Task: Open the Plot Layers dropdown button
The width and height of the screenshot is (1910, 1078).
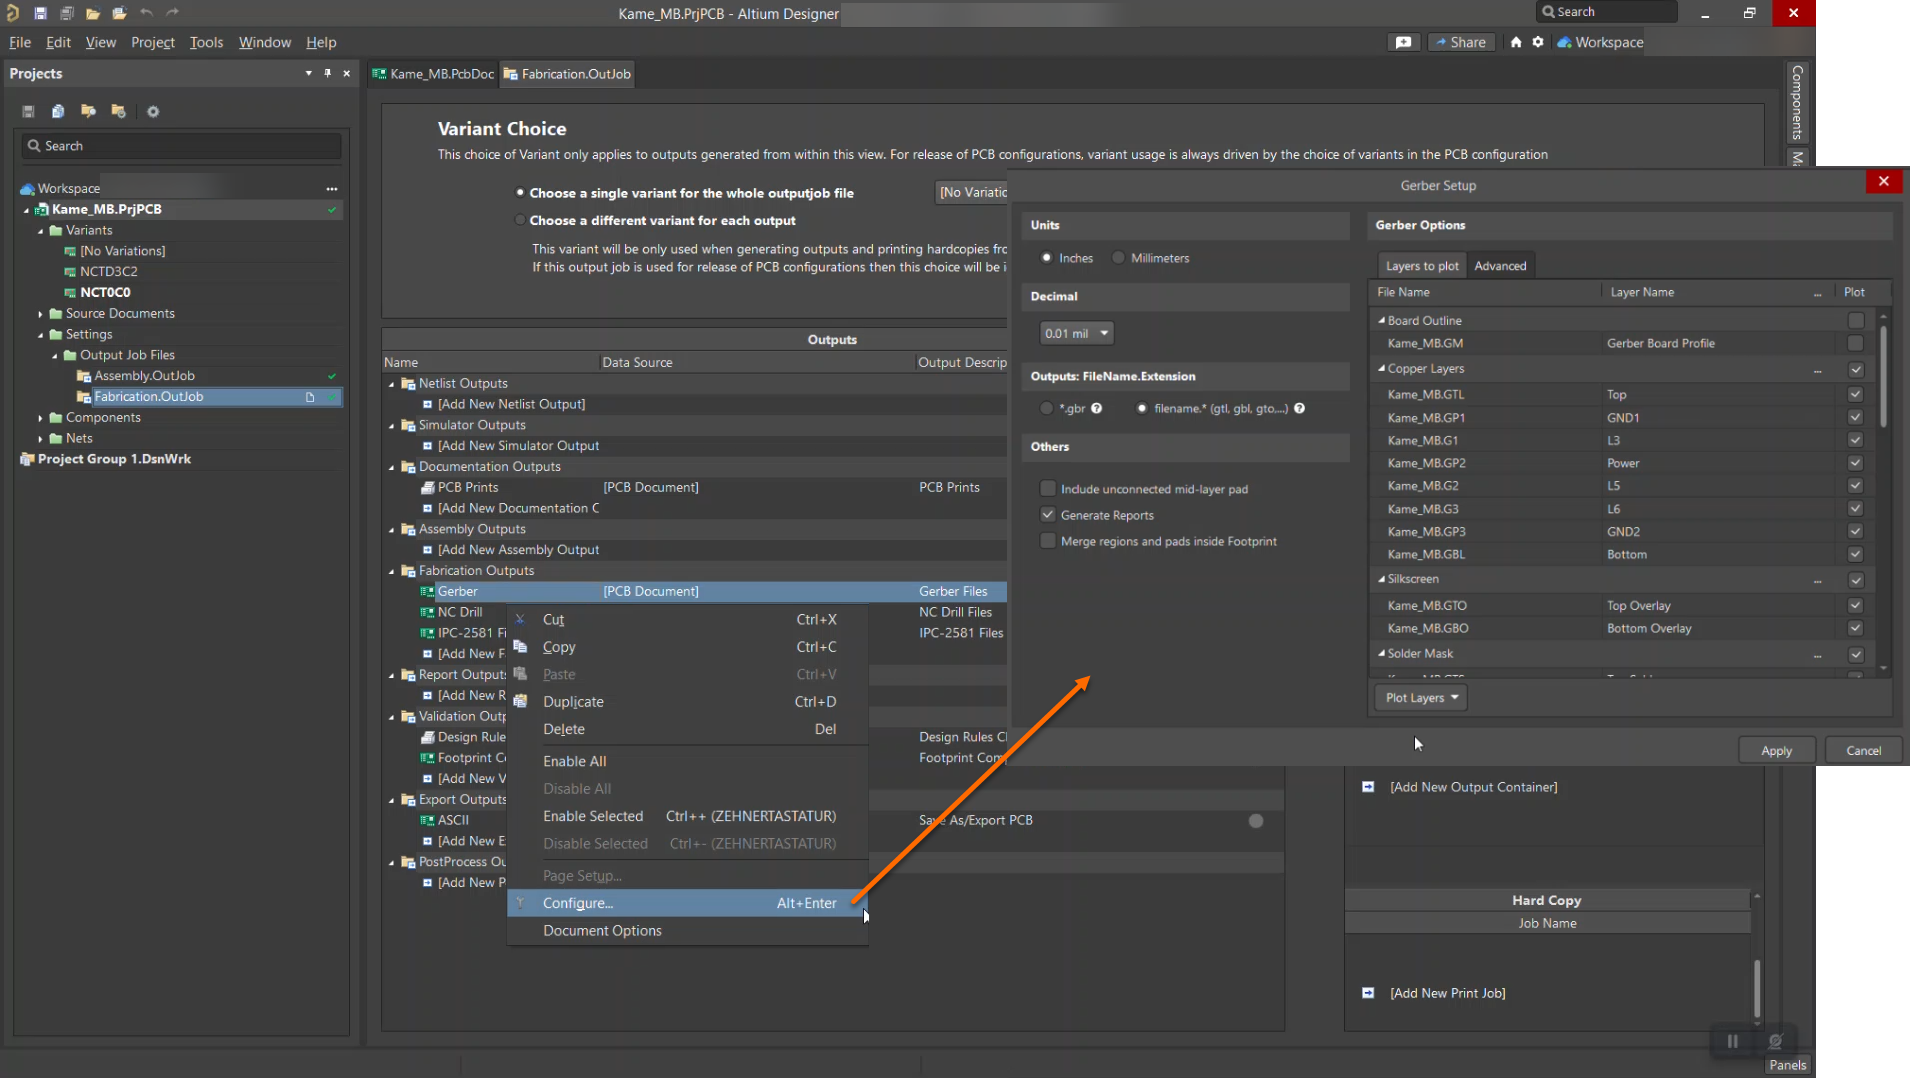Action: (1421, 698)
